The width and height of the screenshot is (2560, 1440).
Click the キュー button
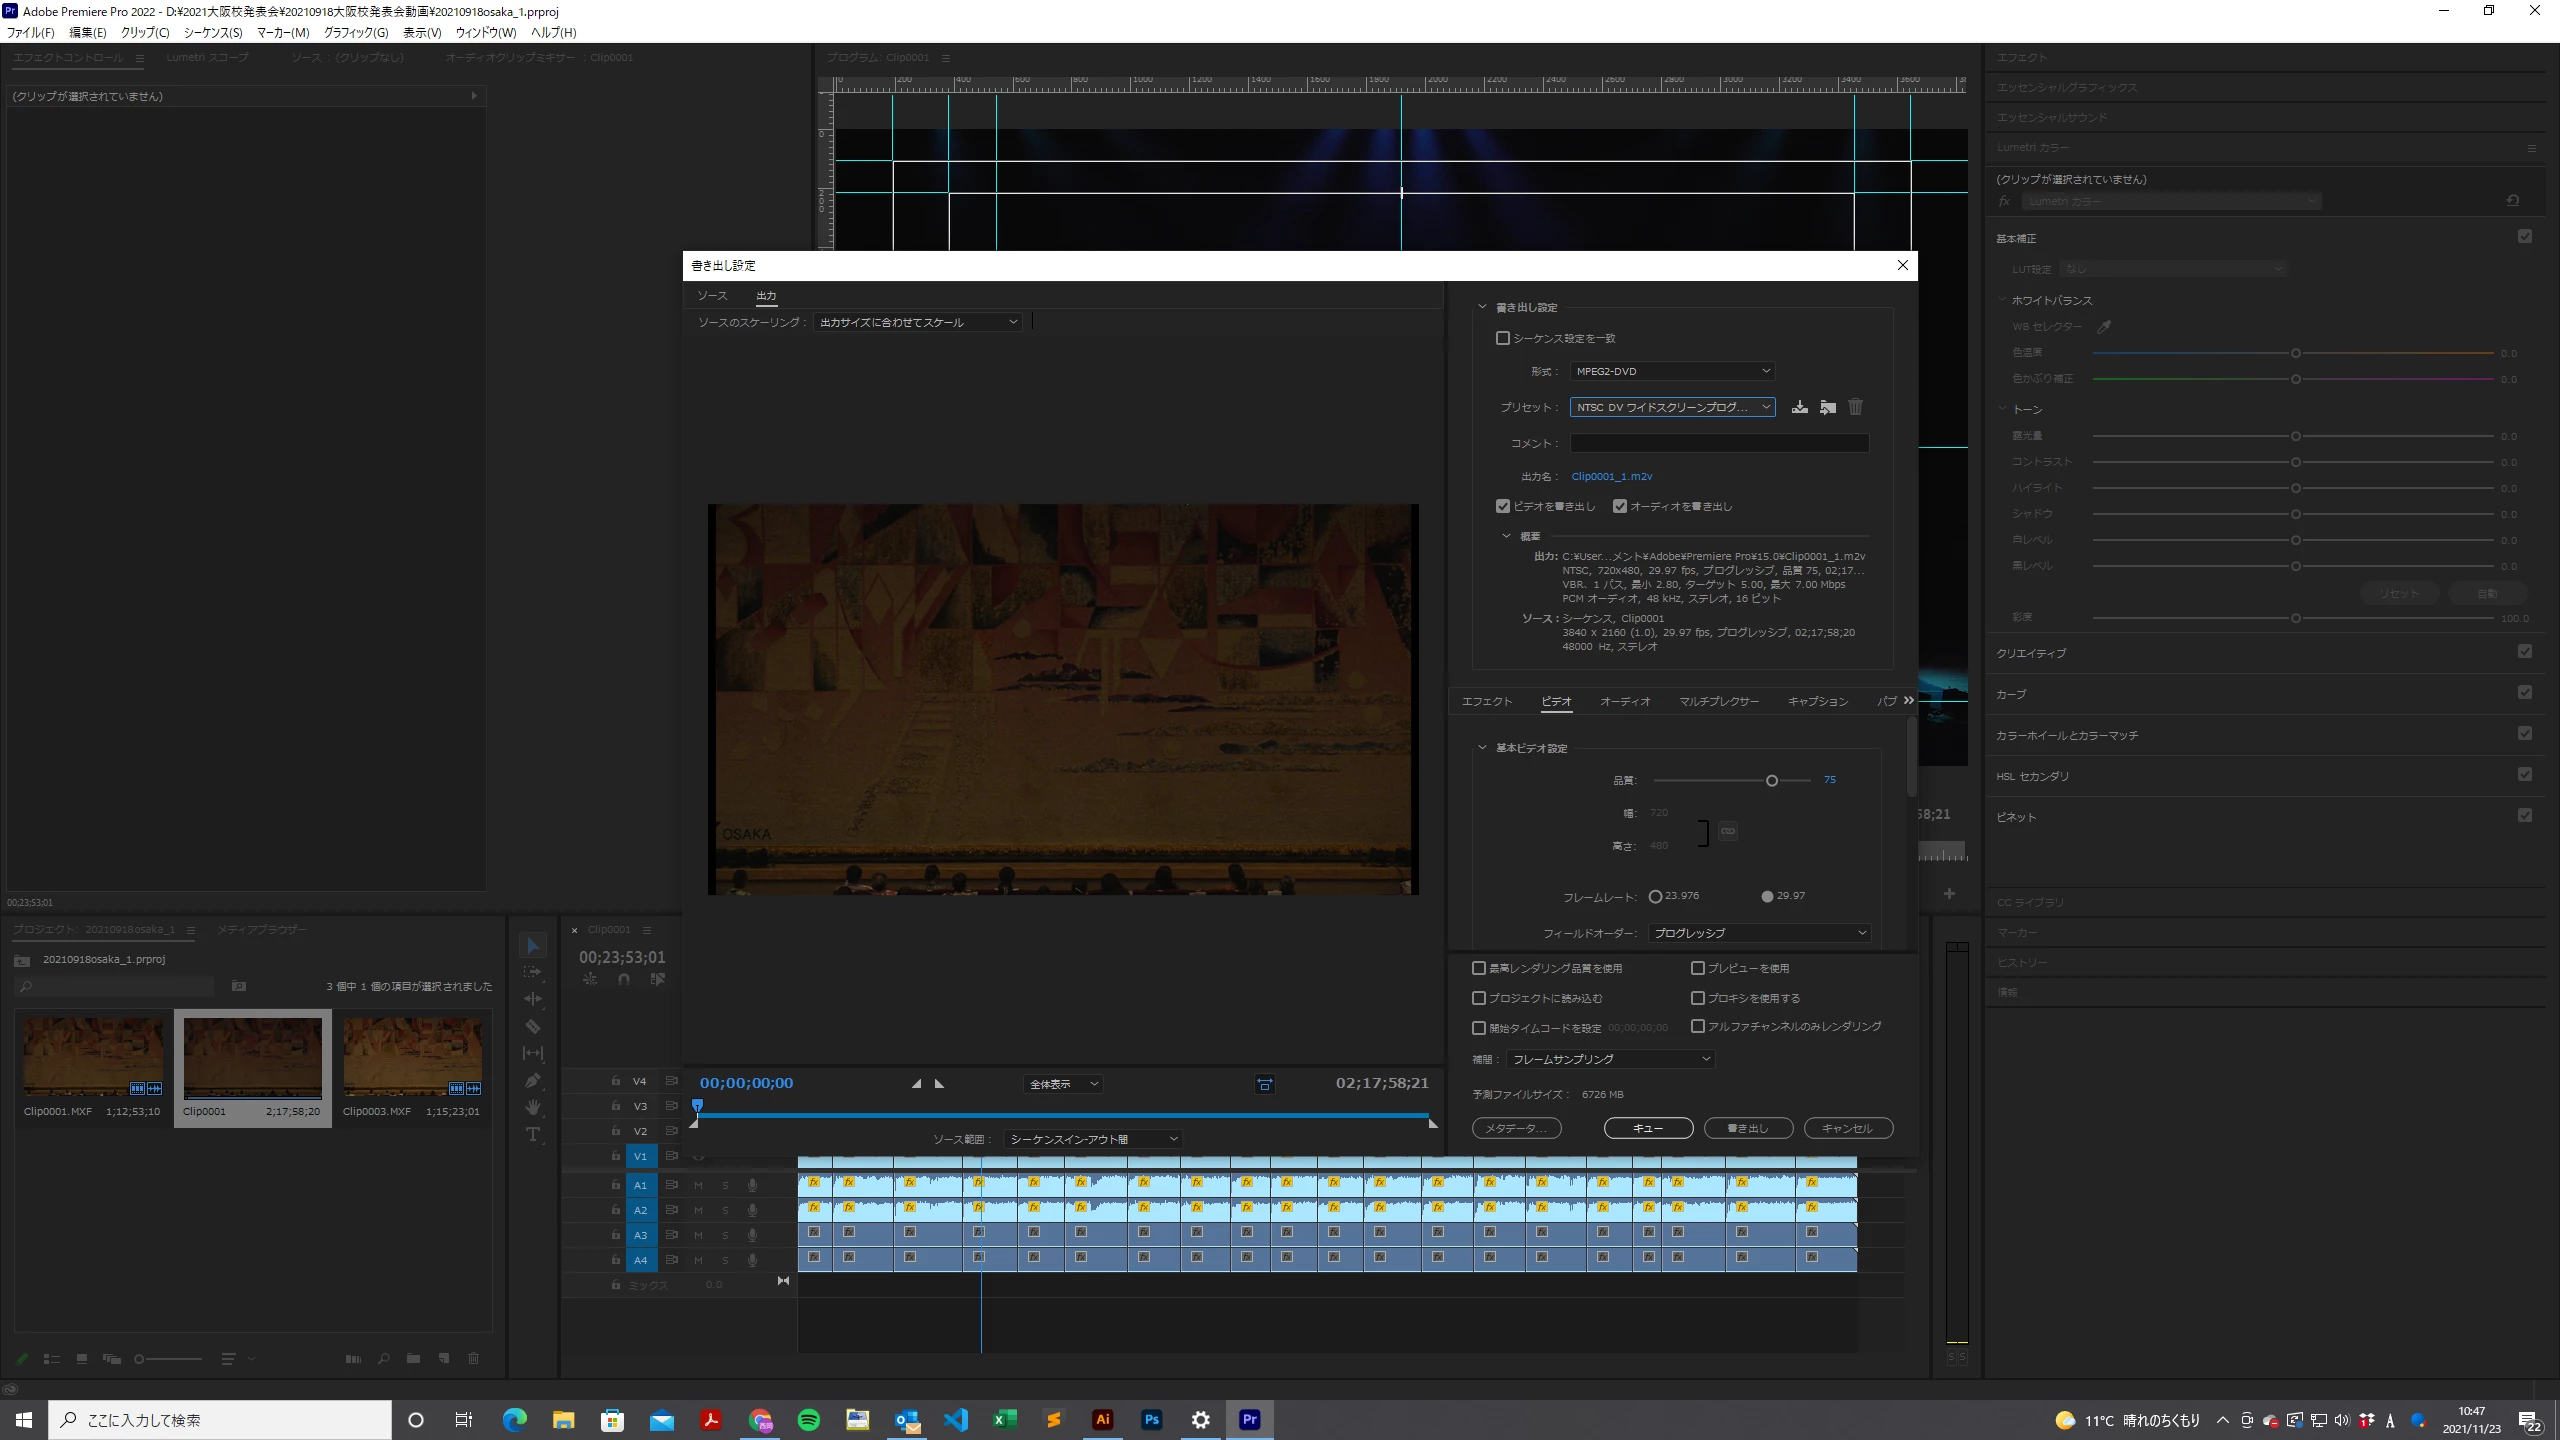coord(1648,1128)
